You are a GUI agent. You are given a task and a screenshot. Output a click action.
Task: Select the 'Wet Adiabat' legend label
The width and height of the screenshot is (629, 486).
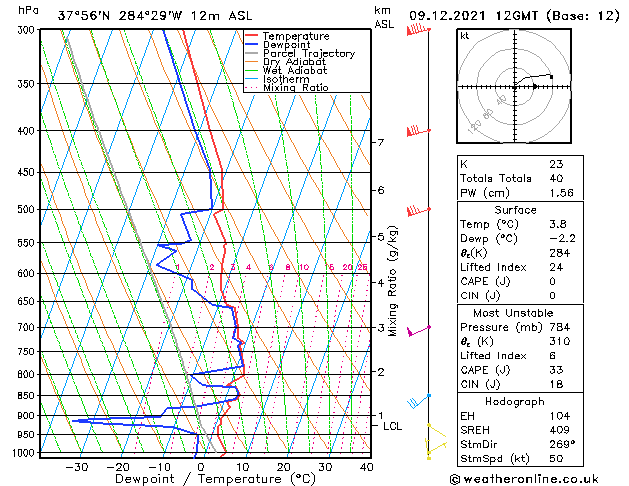pos(295,70)
